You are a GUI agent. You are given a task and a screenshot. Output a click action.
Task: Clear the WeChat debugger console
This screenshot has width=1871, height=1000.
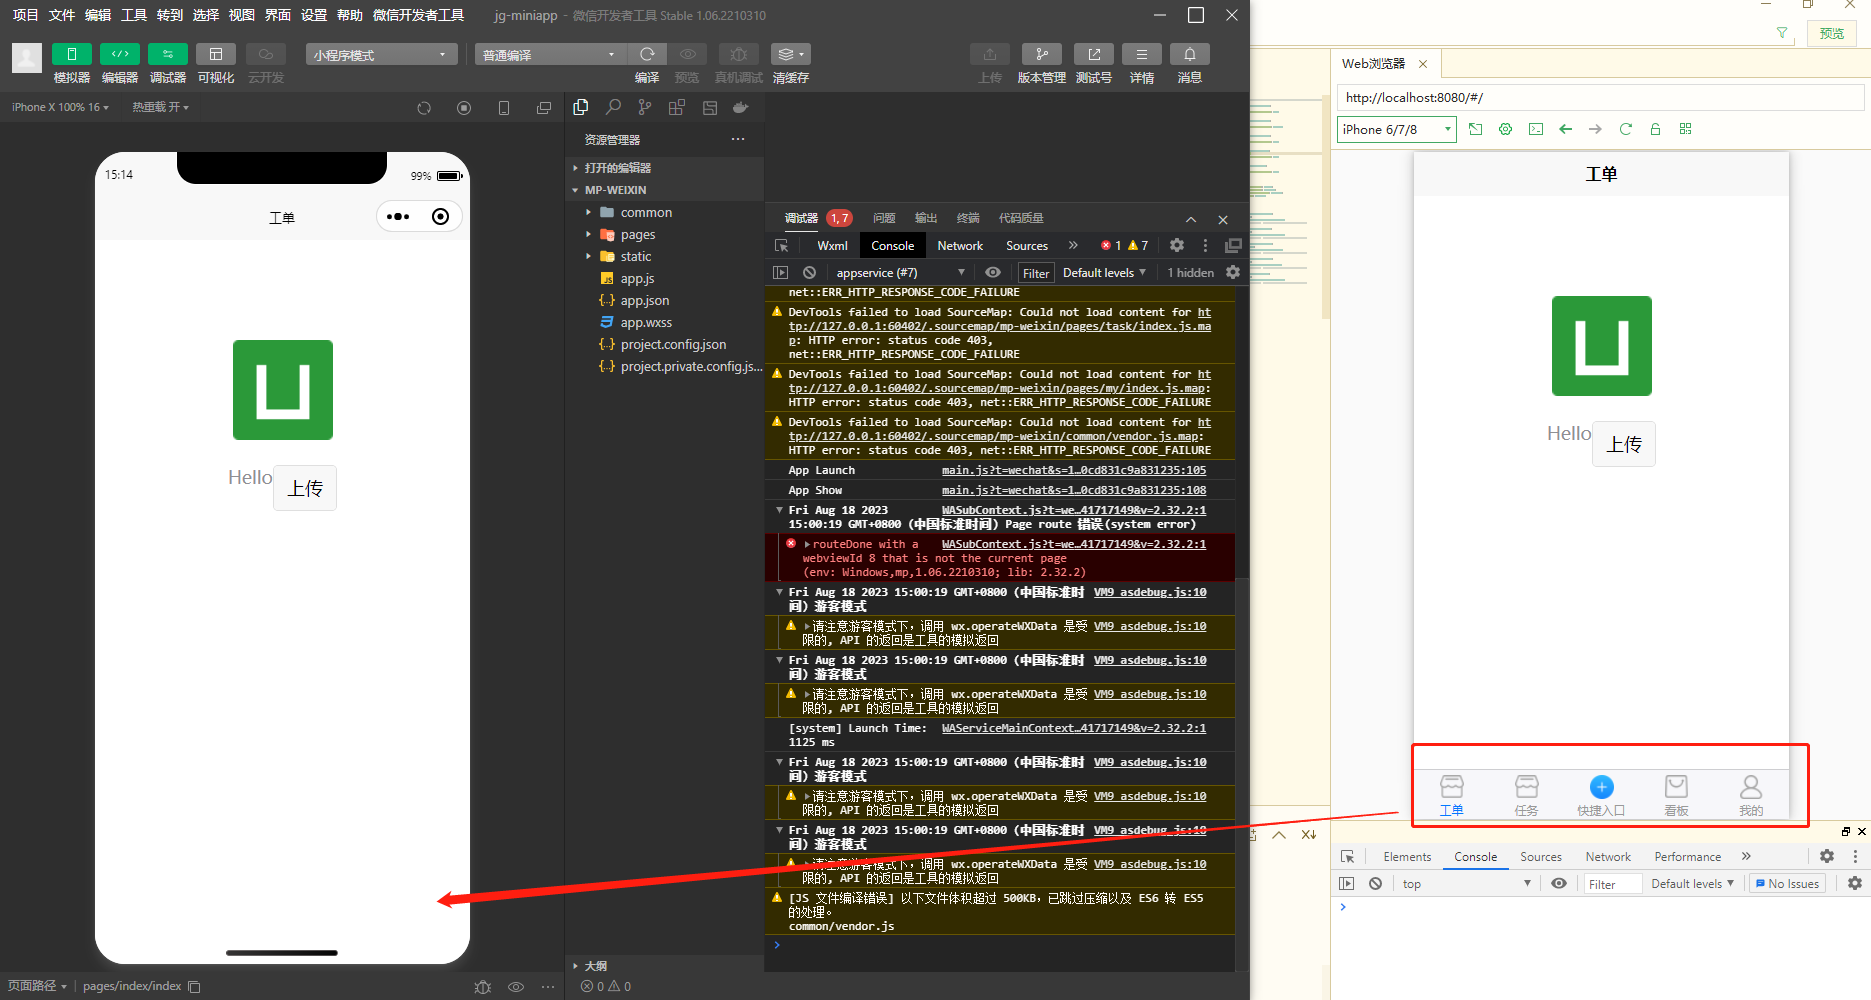pyautogui.click(x=809, y=272)
